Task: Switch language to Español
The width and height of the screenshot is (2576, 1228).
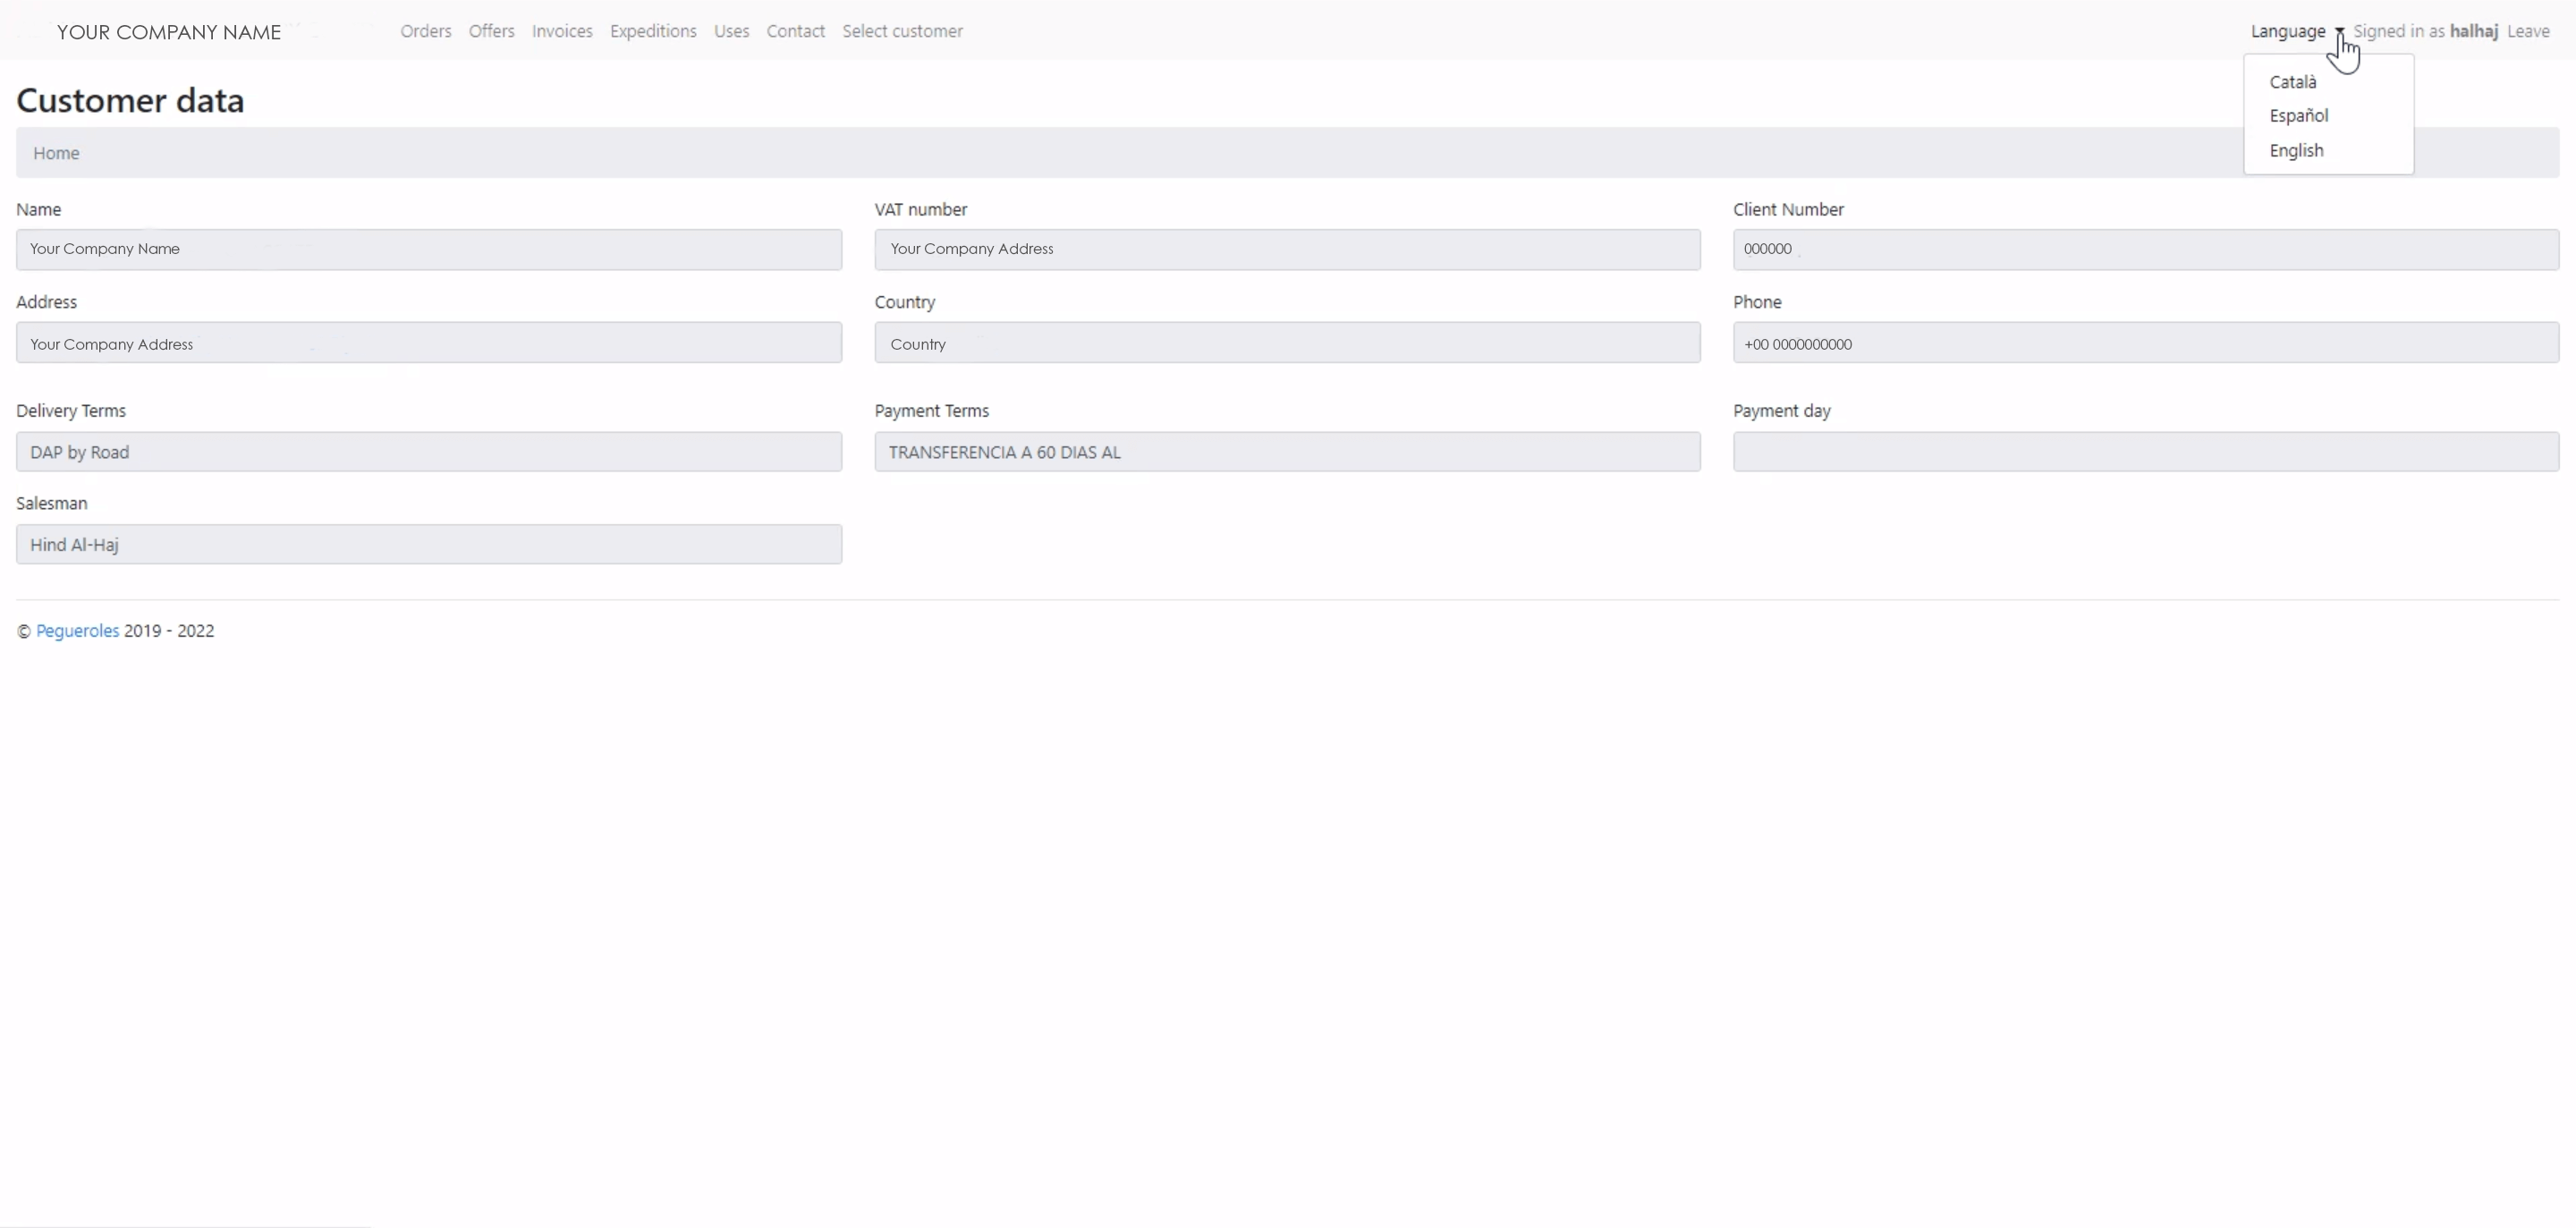Action: (2298, 116)
